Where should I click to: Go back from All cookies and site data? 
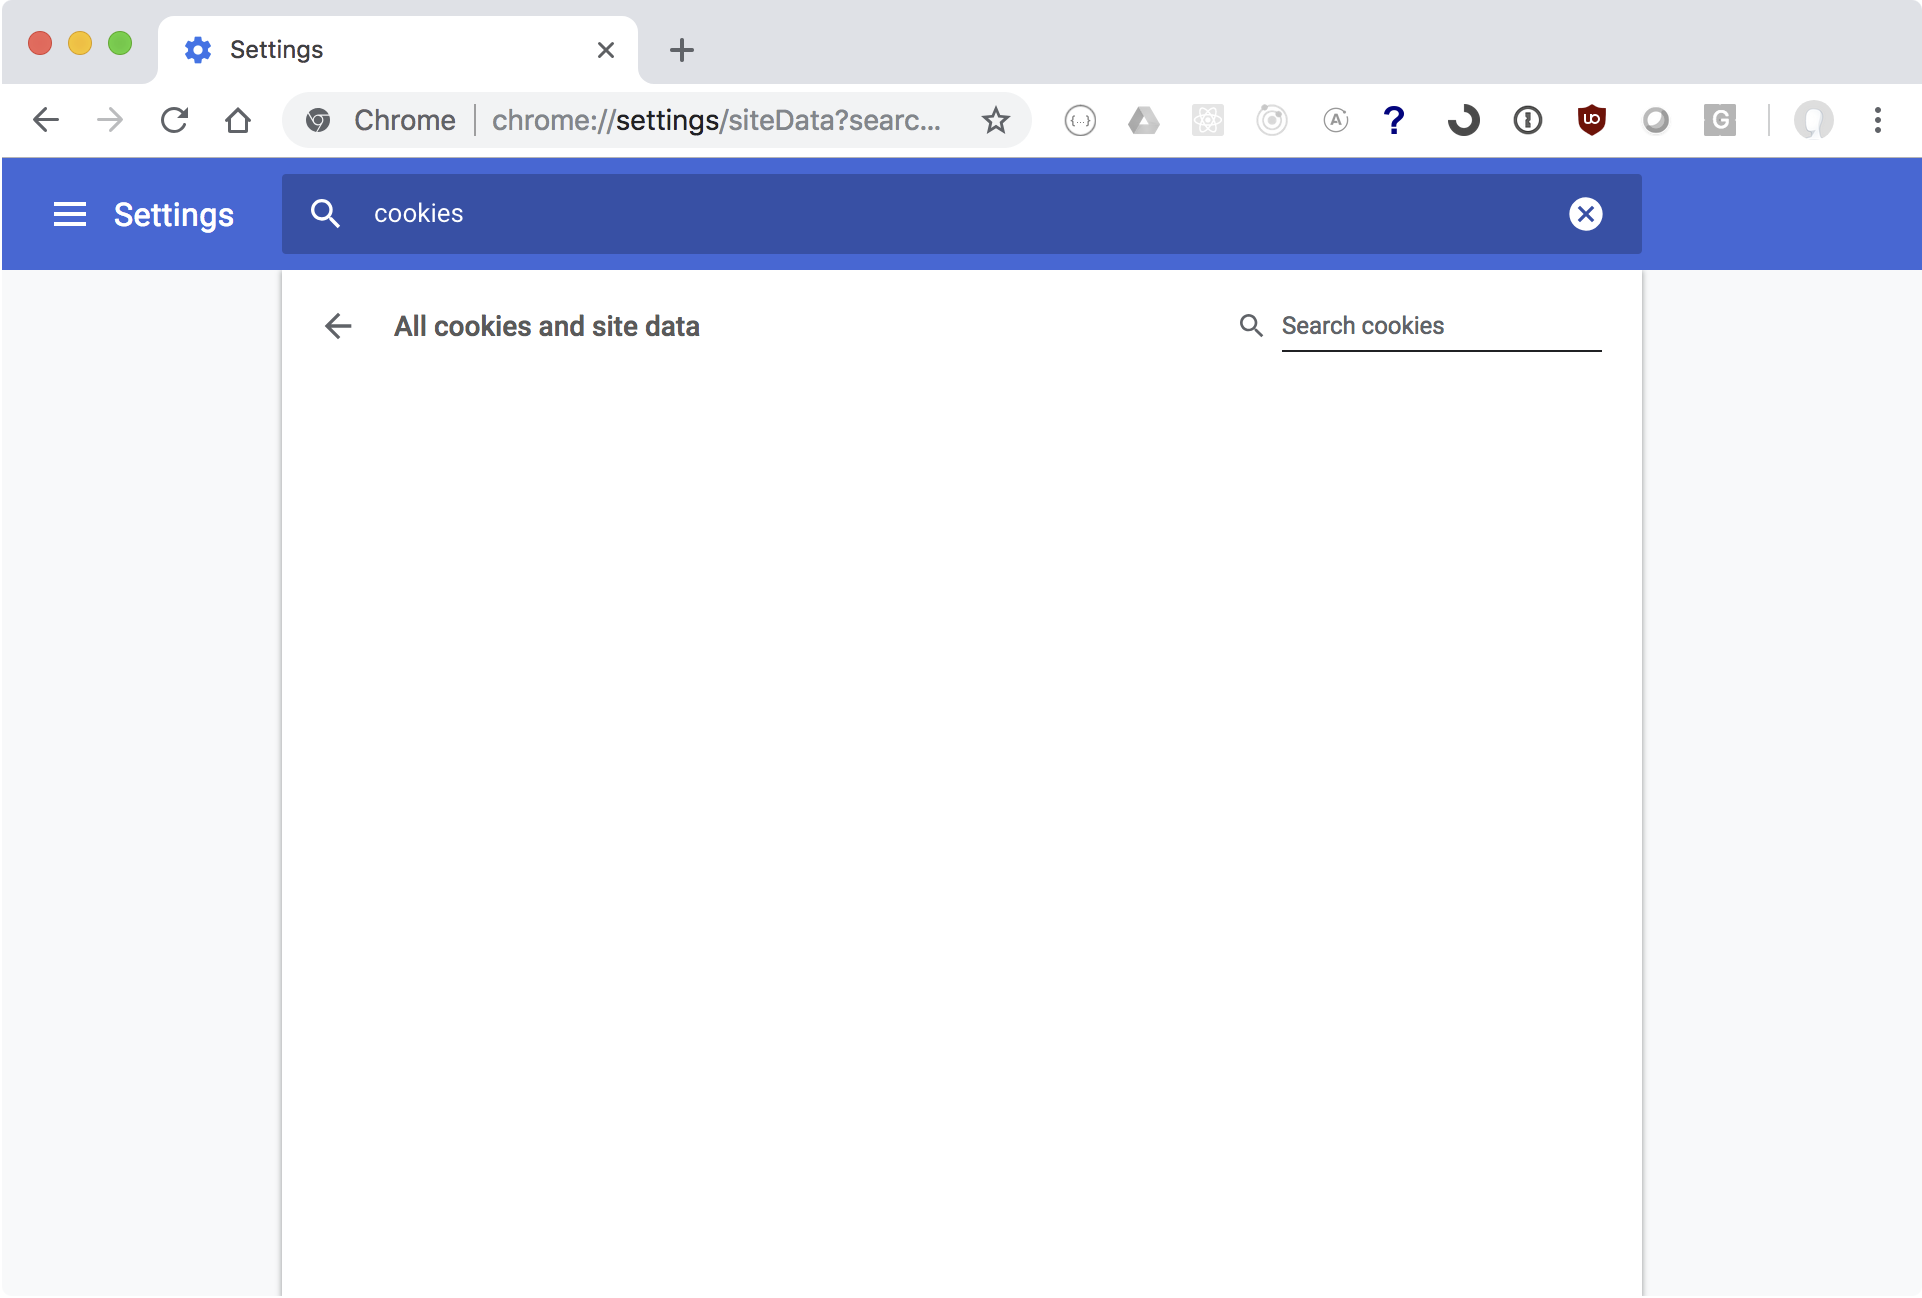pyautogui.click(x=338, y=326)
